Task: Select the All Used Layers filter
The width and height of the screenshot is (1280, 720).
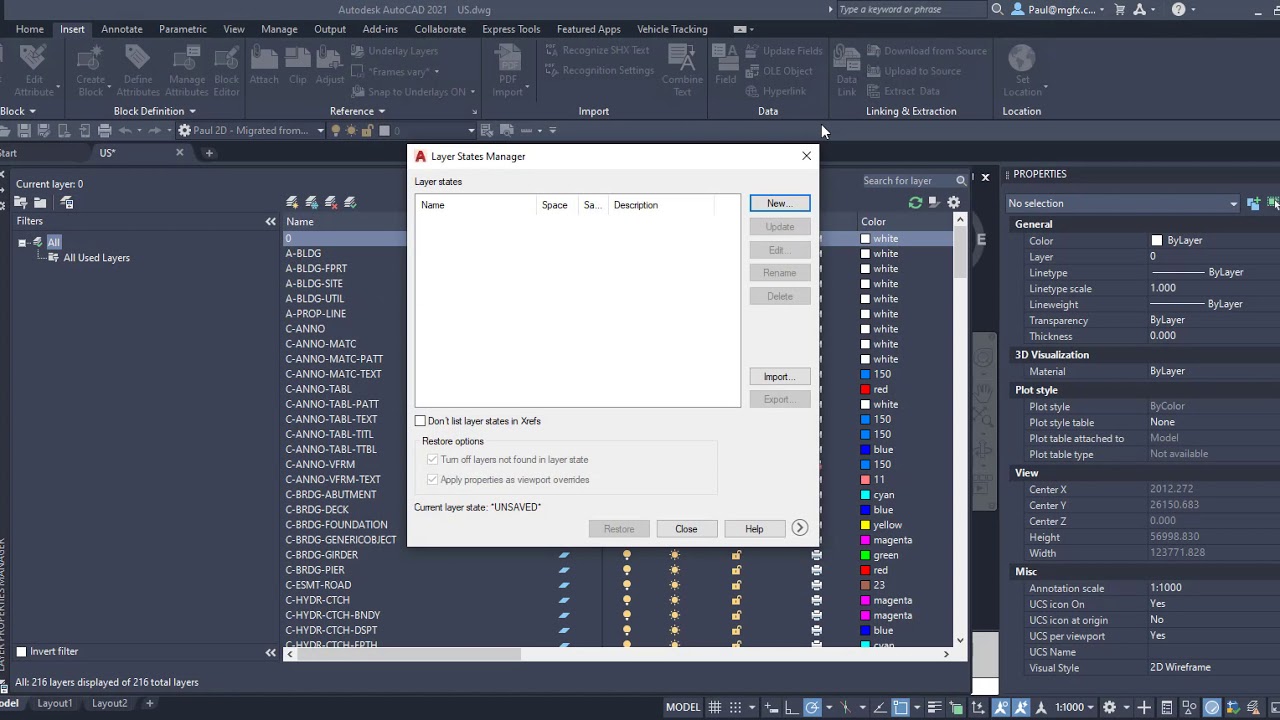Action: [x=96, y=258]
